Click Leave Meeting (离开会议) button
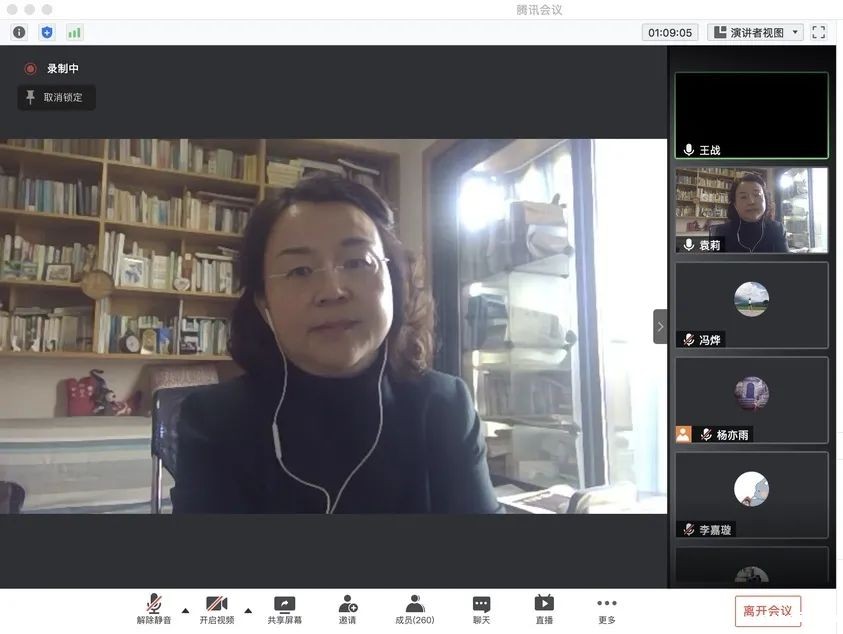This screenshot has height=634, width=843. pos(767,610)
